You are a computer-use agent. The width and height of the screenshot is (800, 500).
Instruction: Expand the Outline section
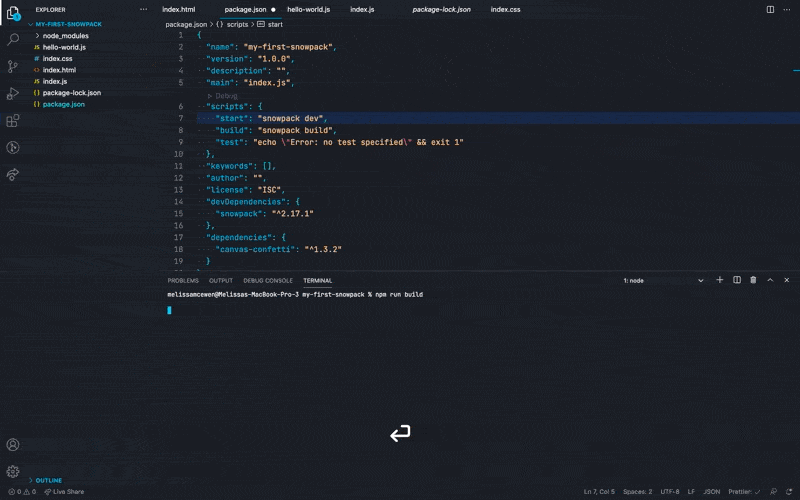click(48, 480)
